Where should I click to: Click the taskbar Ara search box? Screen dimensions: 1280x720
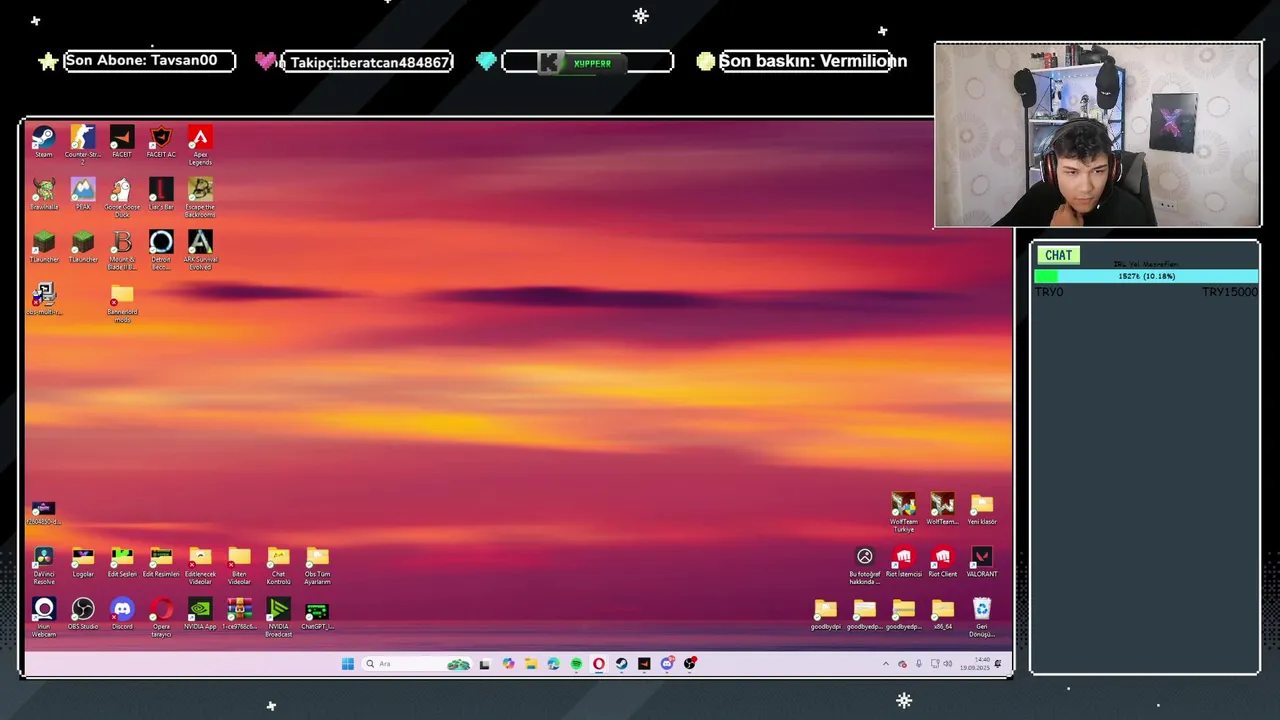coord(416,664)
